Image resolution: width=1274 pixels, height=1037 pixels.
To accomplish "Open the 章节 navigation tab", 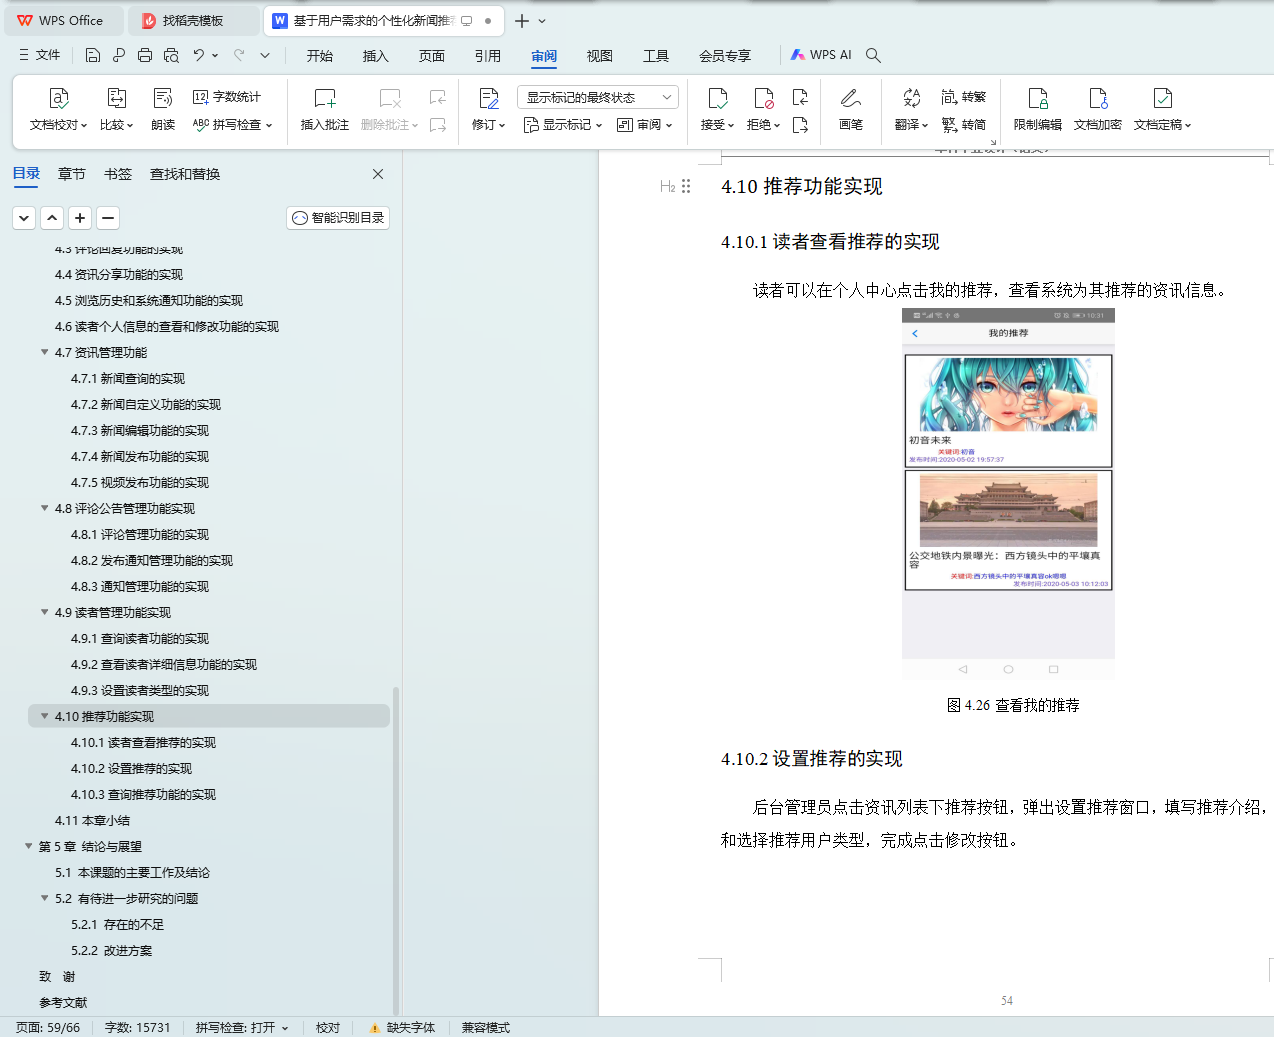I will (72, 174).
